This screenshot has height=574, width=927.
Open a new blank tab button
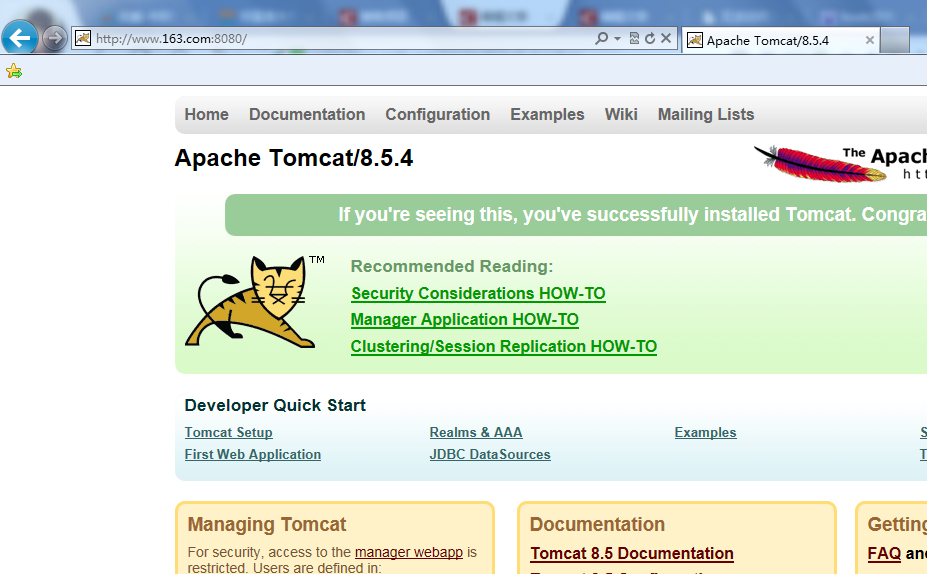coord(894,40)
